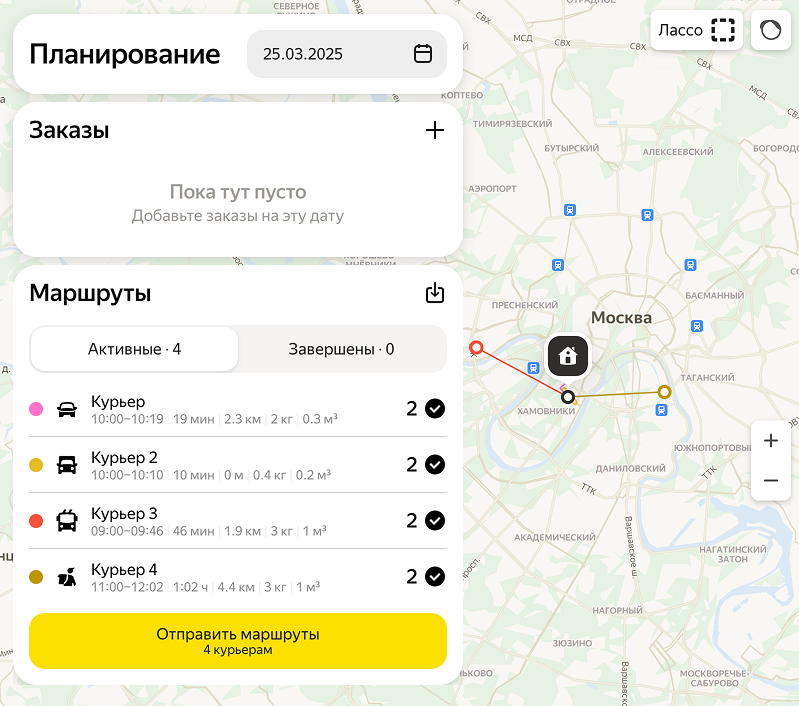Switch to the Завершены tab
Screen dimensions: 799x706
tap(341, 349)
